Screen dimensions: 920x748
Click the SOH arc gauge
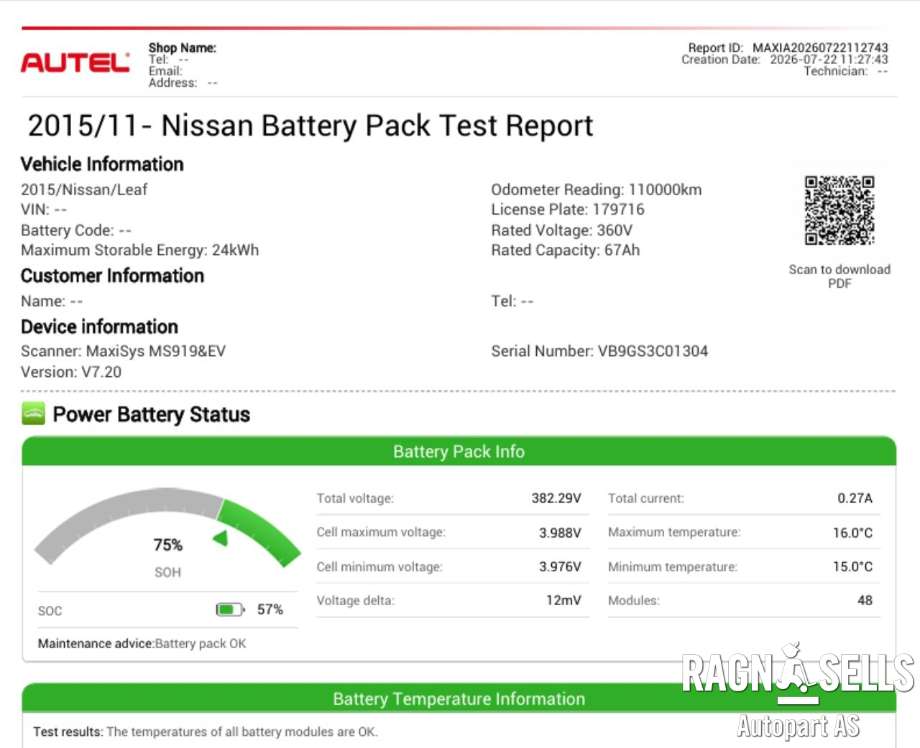coord(167,526)
